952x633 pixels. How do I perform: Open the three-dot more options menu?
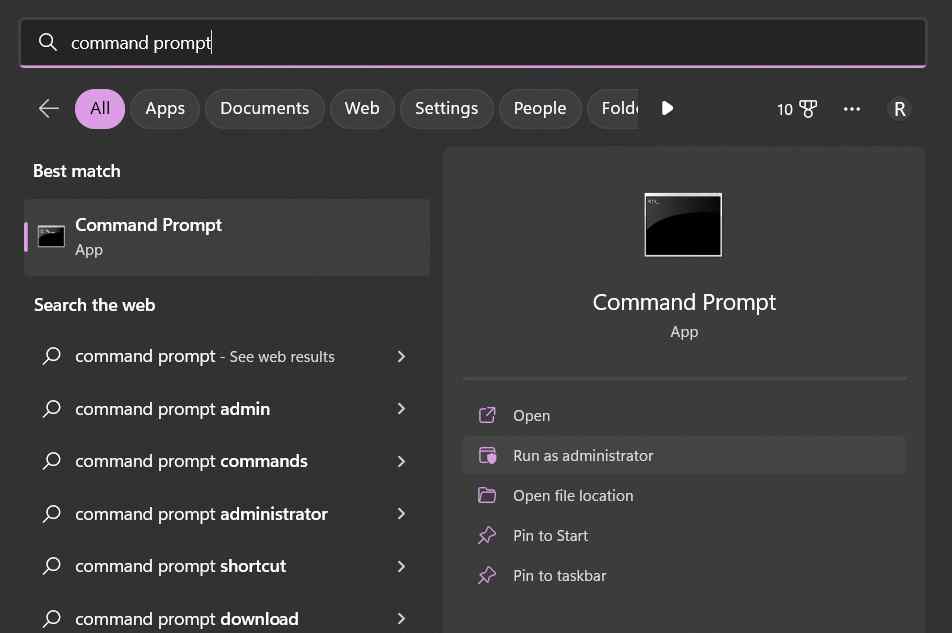852,109
